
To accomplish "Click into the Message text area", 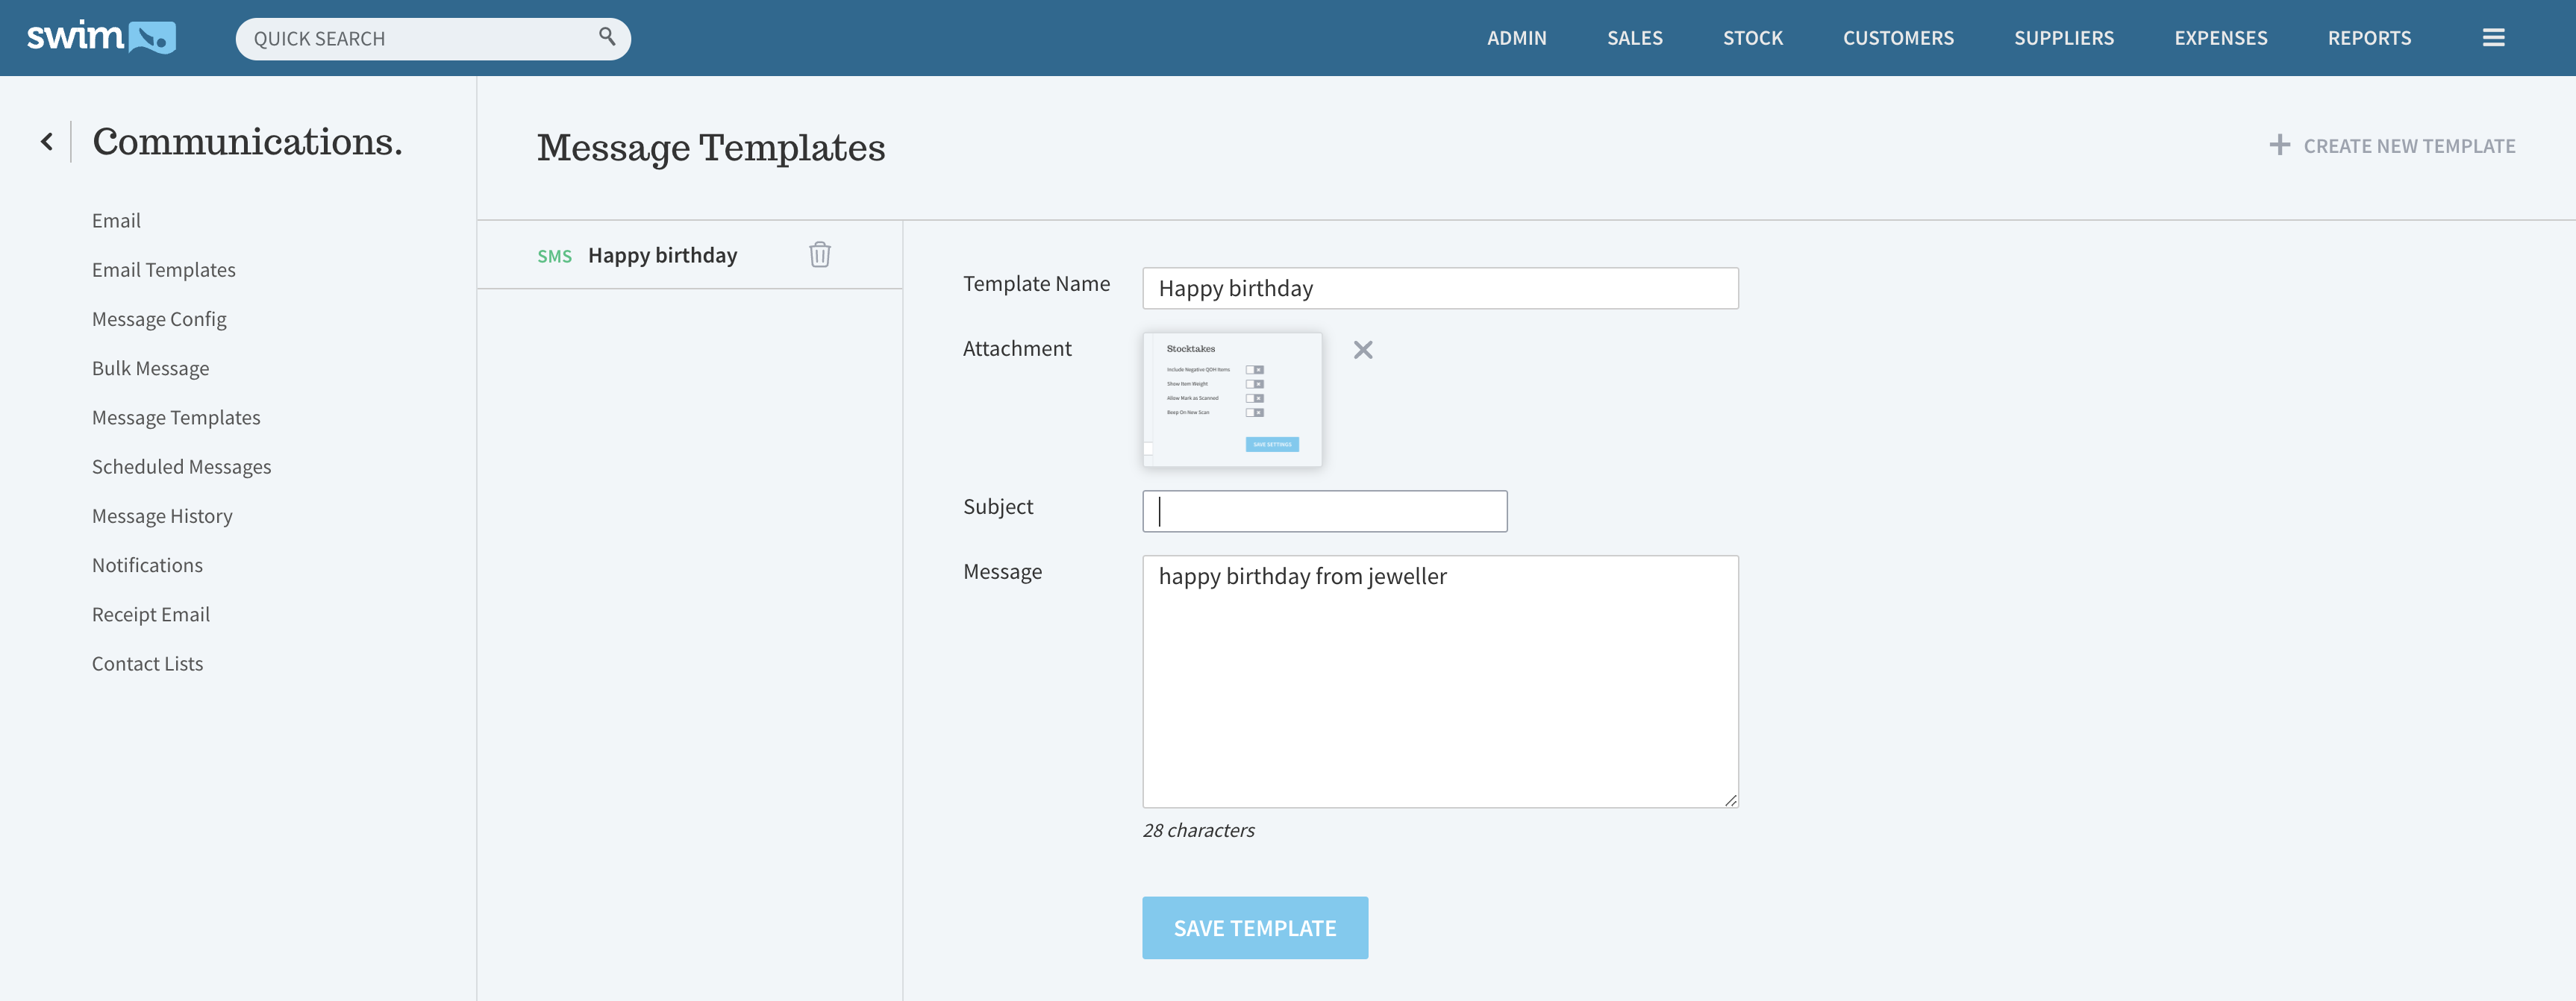I will tap(1439, 681).
